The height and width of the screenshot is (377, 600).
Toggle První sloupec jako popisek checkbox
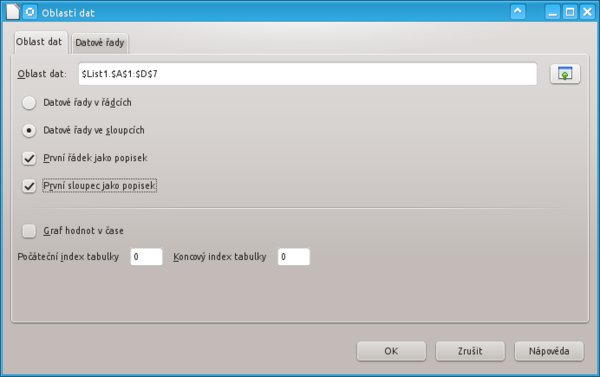point(29,186)
